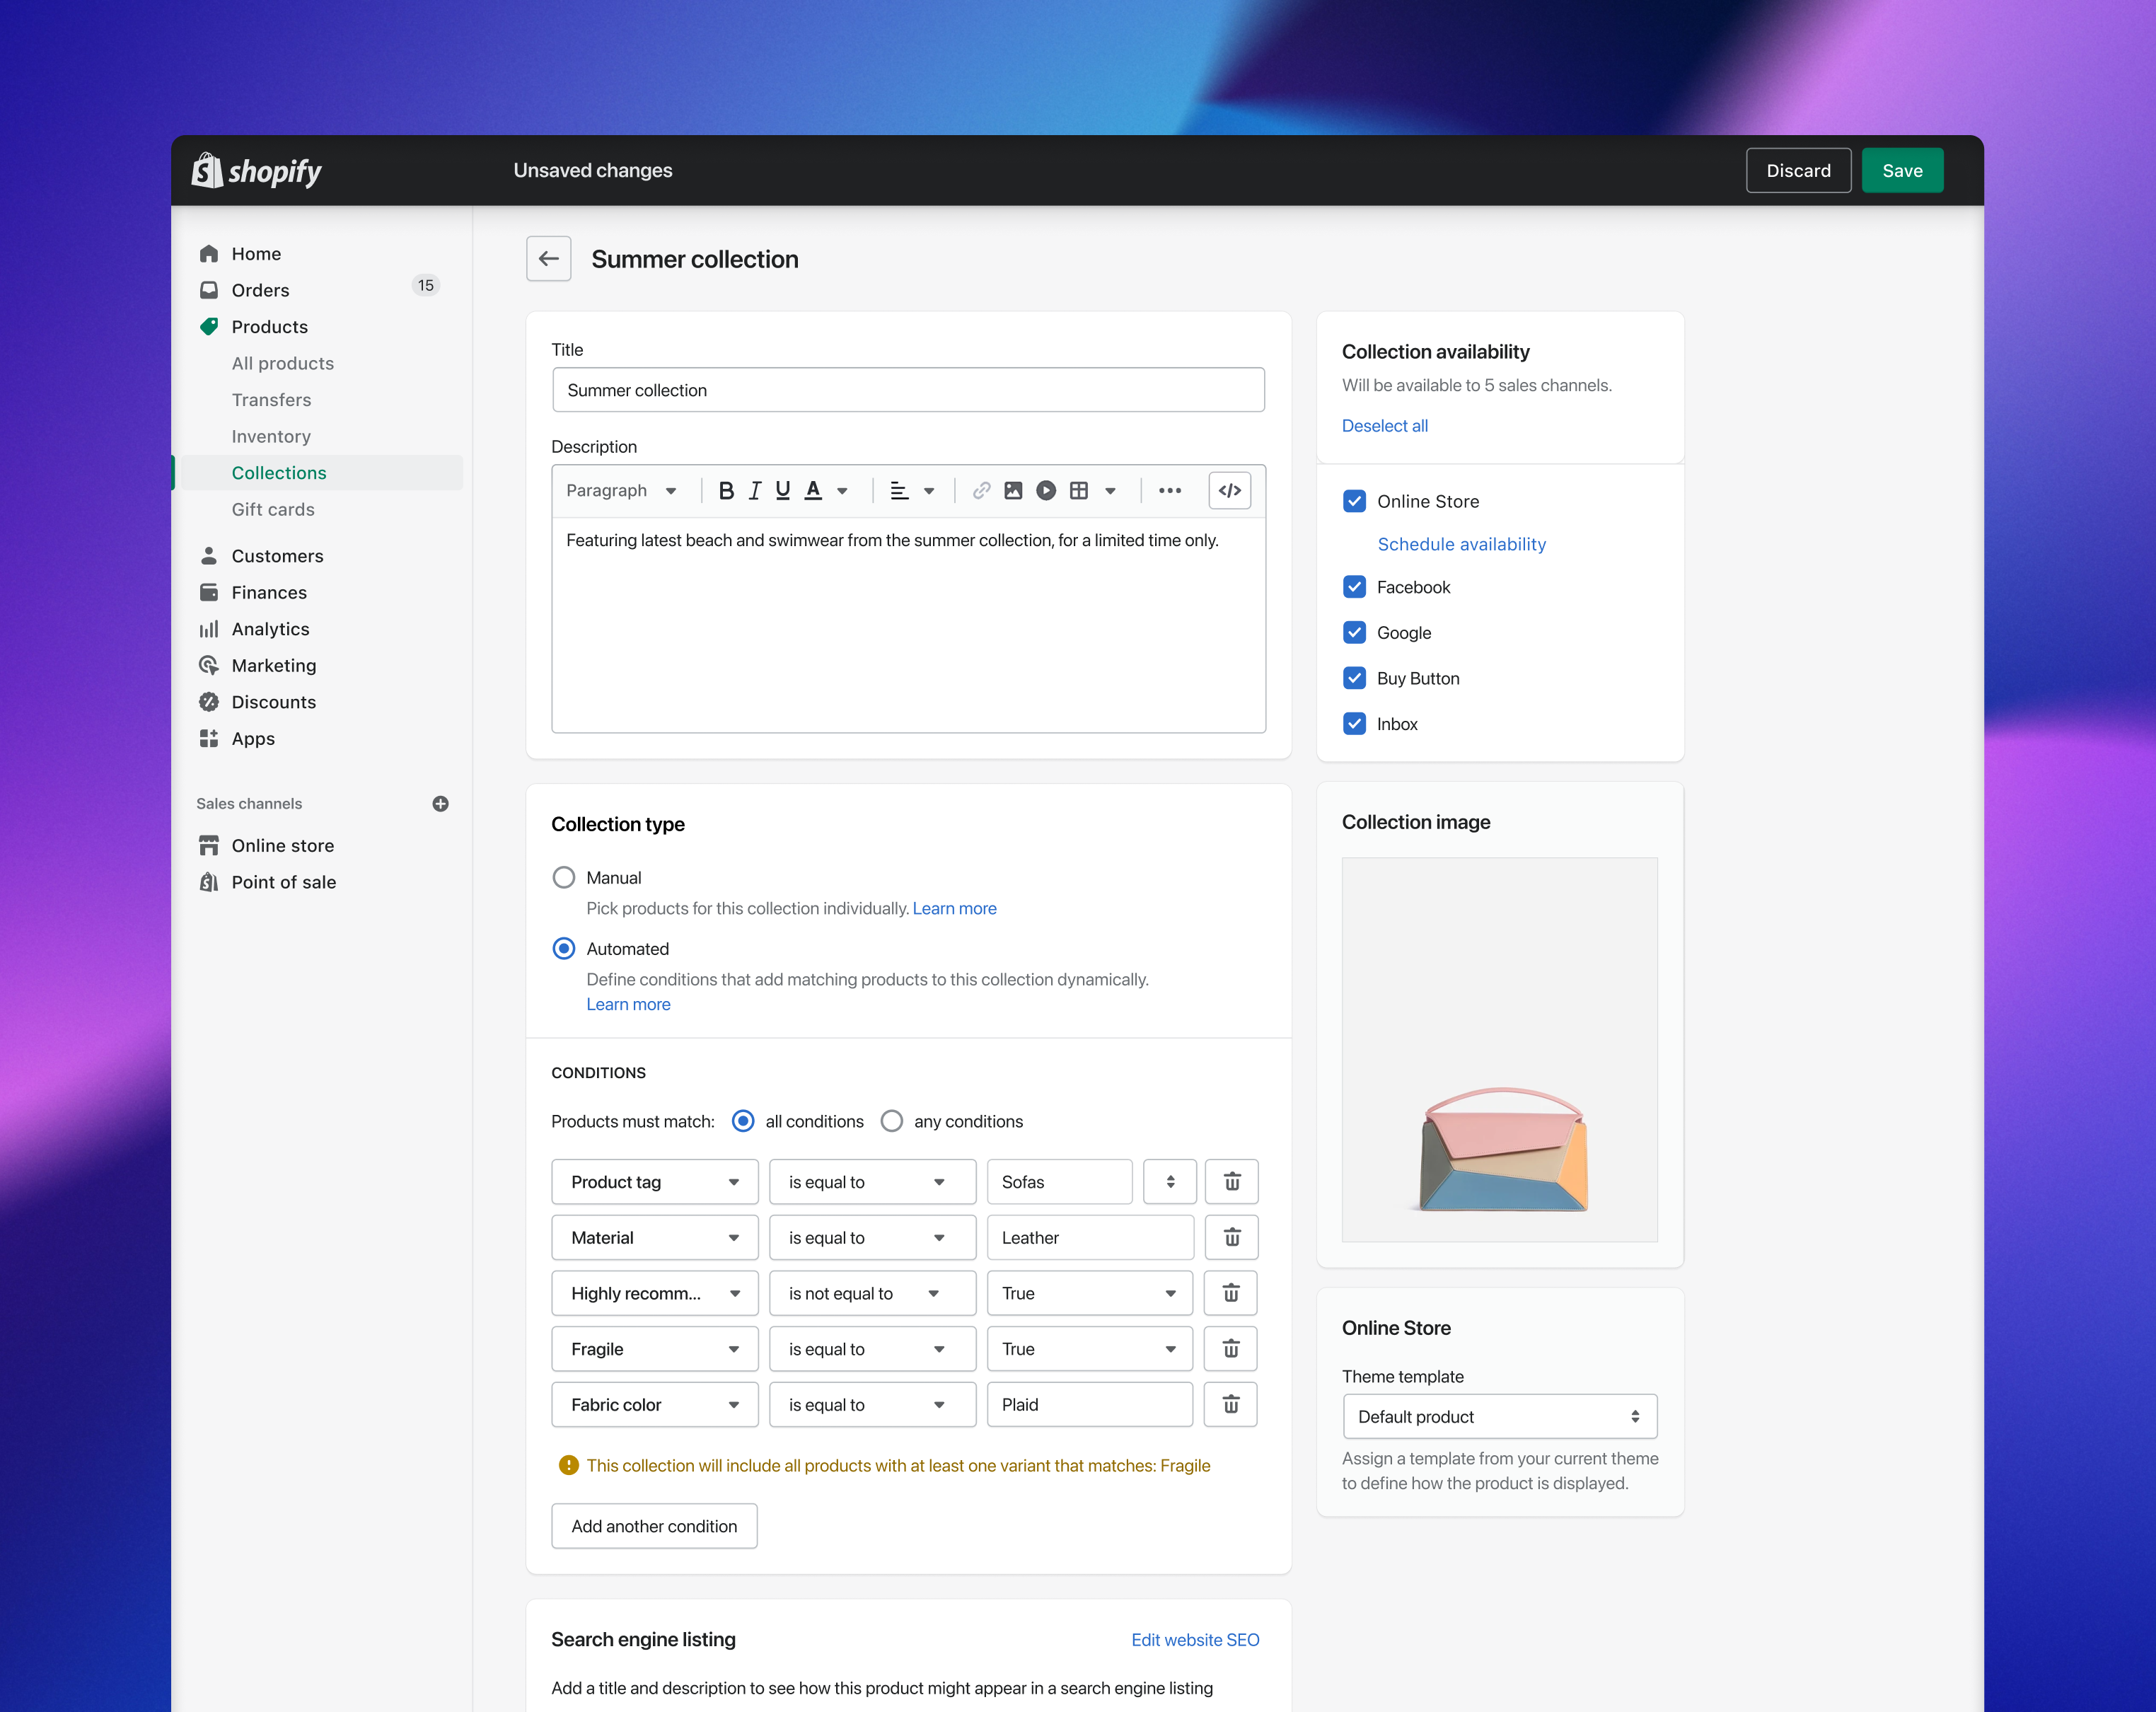Select the all conditions radio button
Screen dimensions: 2156x1712
pyautogui.click(x=743, y=1121)
